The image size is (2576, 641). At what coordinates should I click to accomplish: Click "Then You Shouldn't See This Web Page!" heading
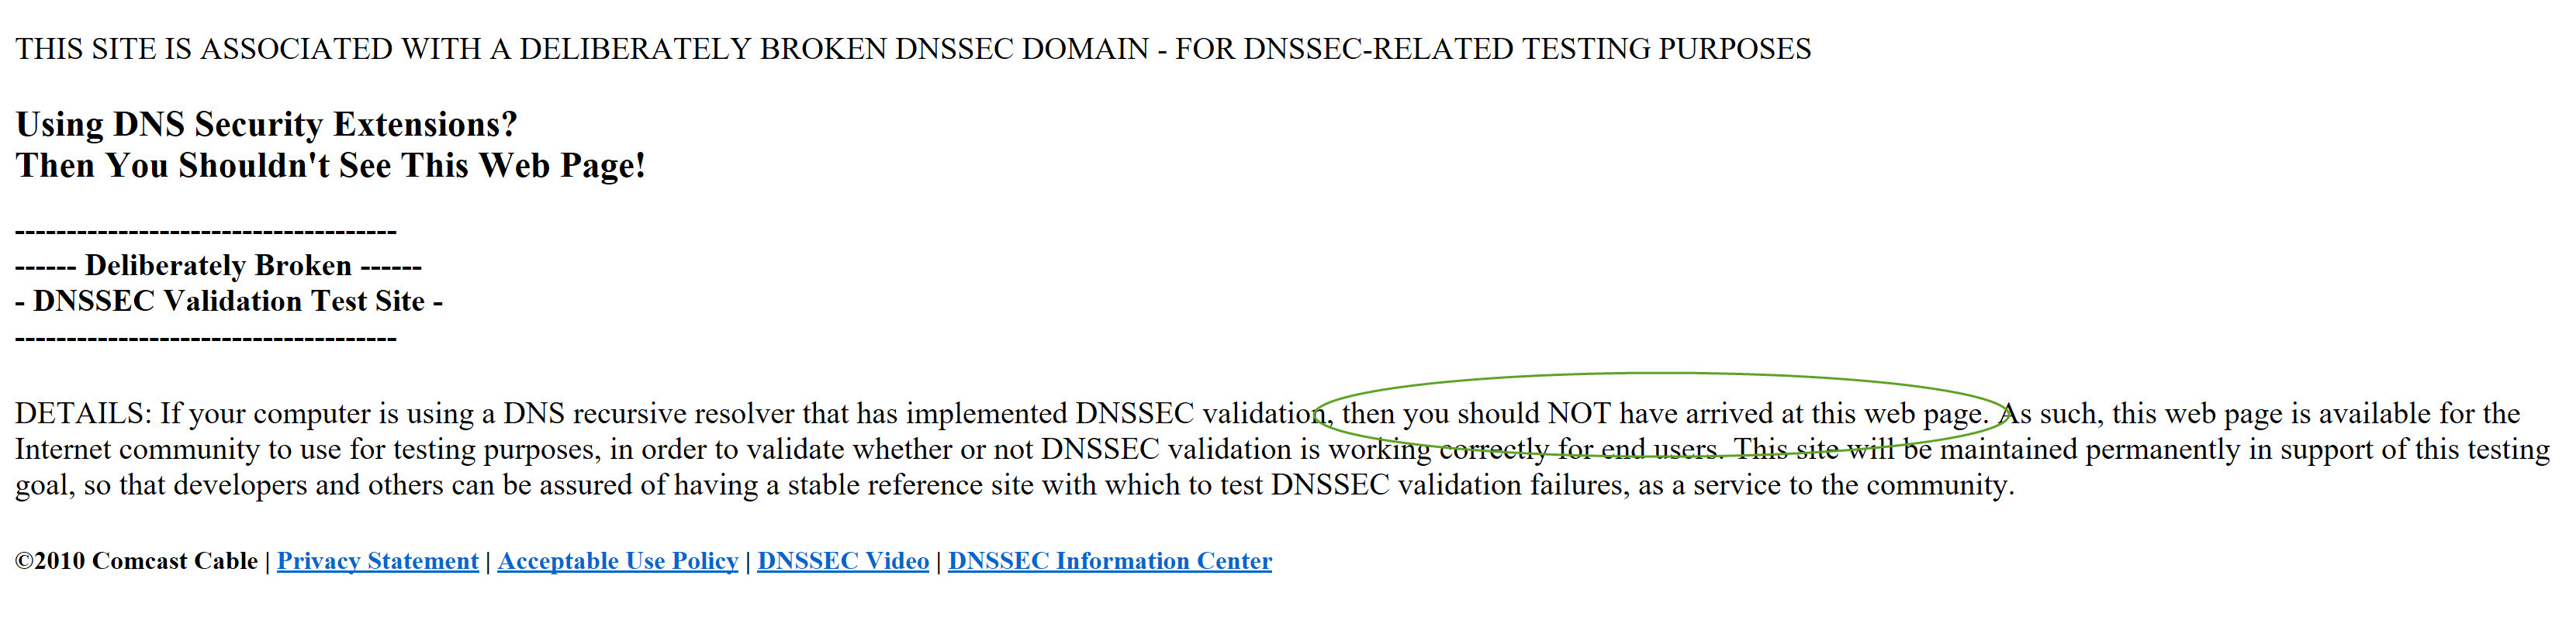point(330,165)
